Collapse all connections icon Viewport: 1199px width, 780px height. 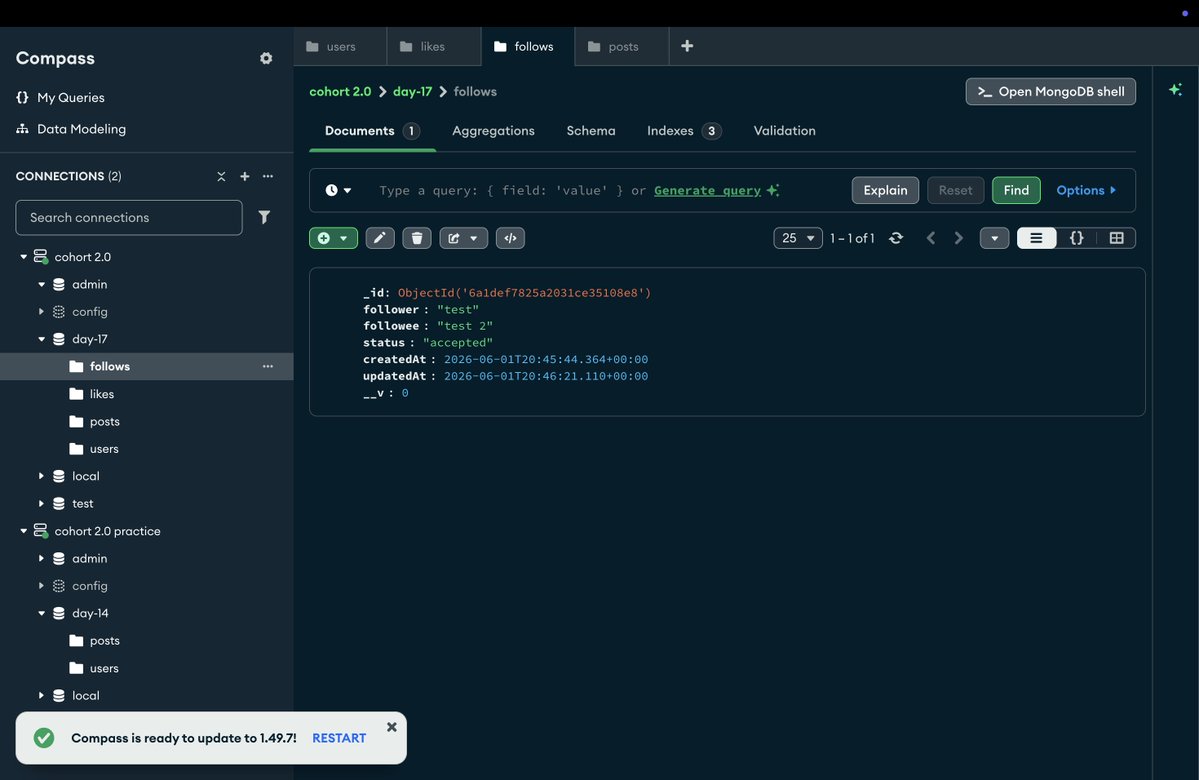(x=221, y=176)
